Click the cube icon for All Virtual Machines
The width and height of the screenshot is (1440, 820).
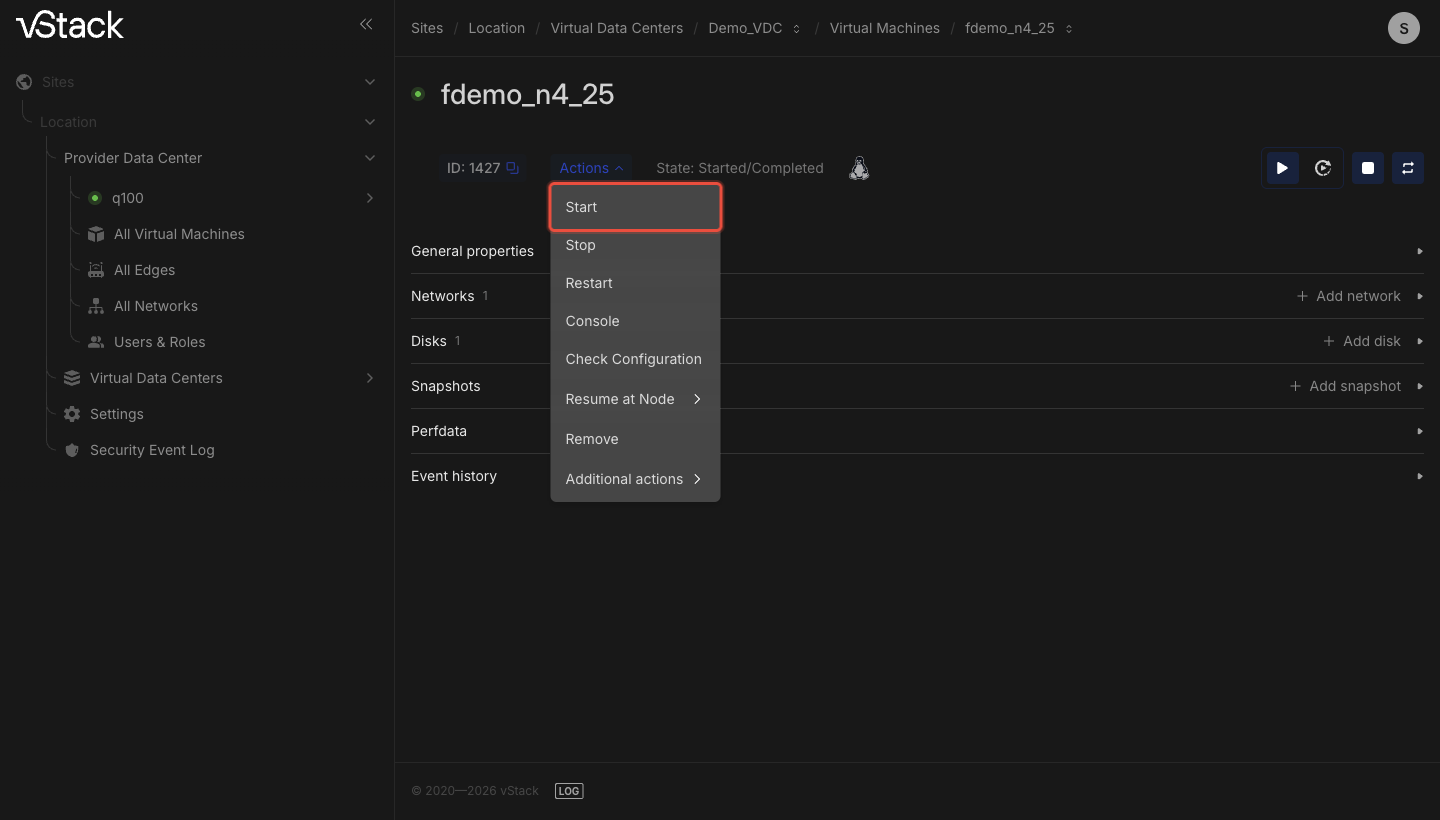click(96, 234)
